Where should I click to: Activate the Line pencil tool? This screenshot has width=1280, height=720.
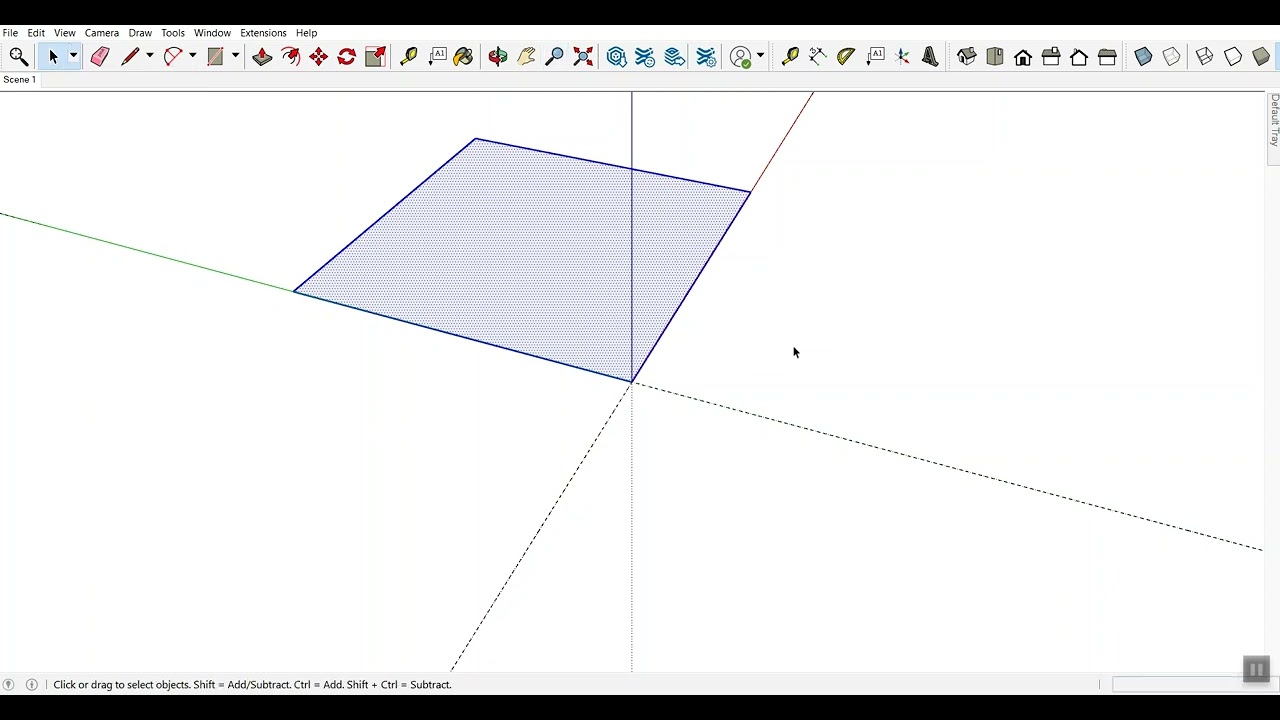(130, 57)
